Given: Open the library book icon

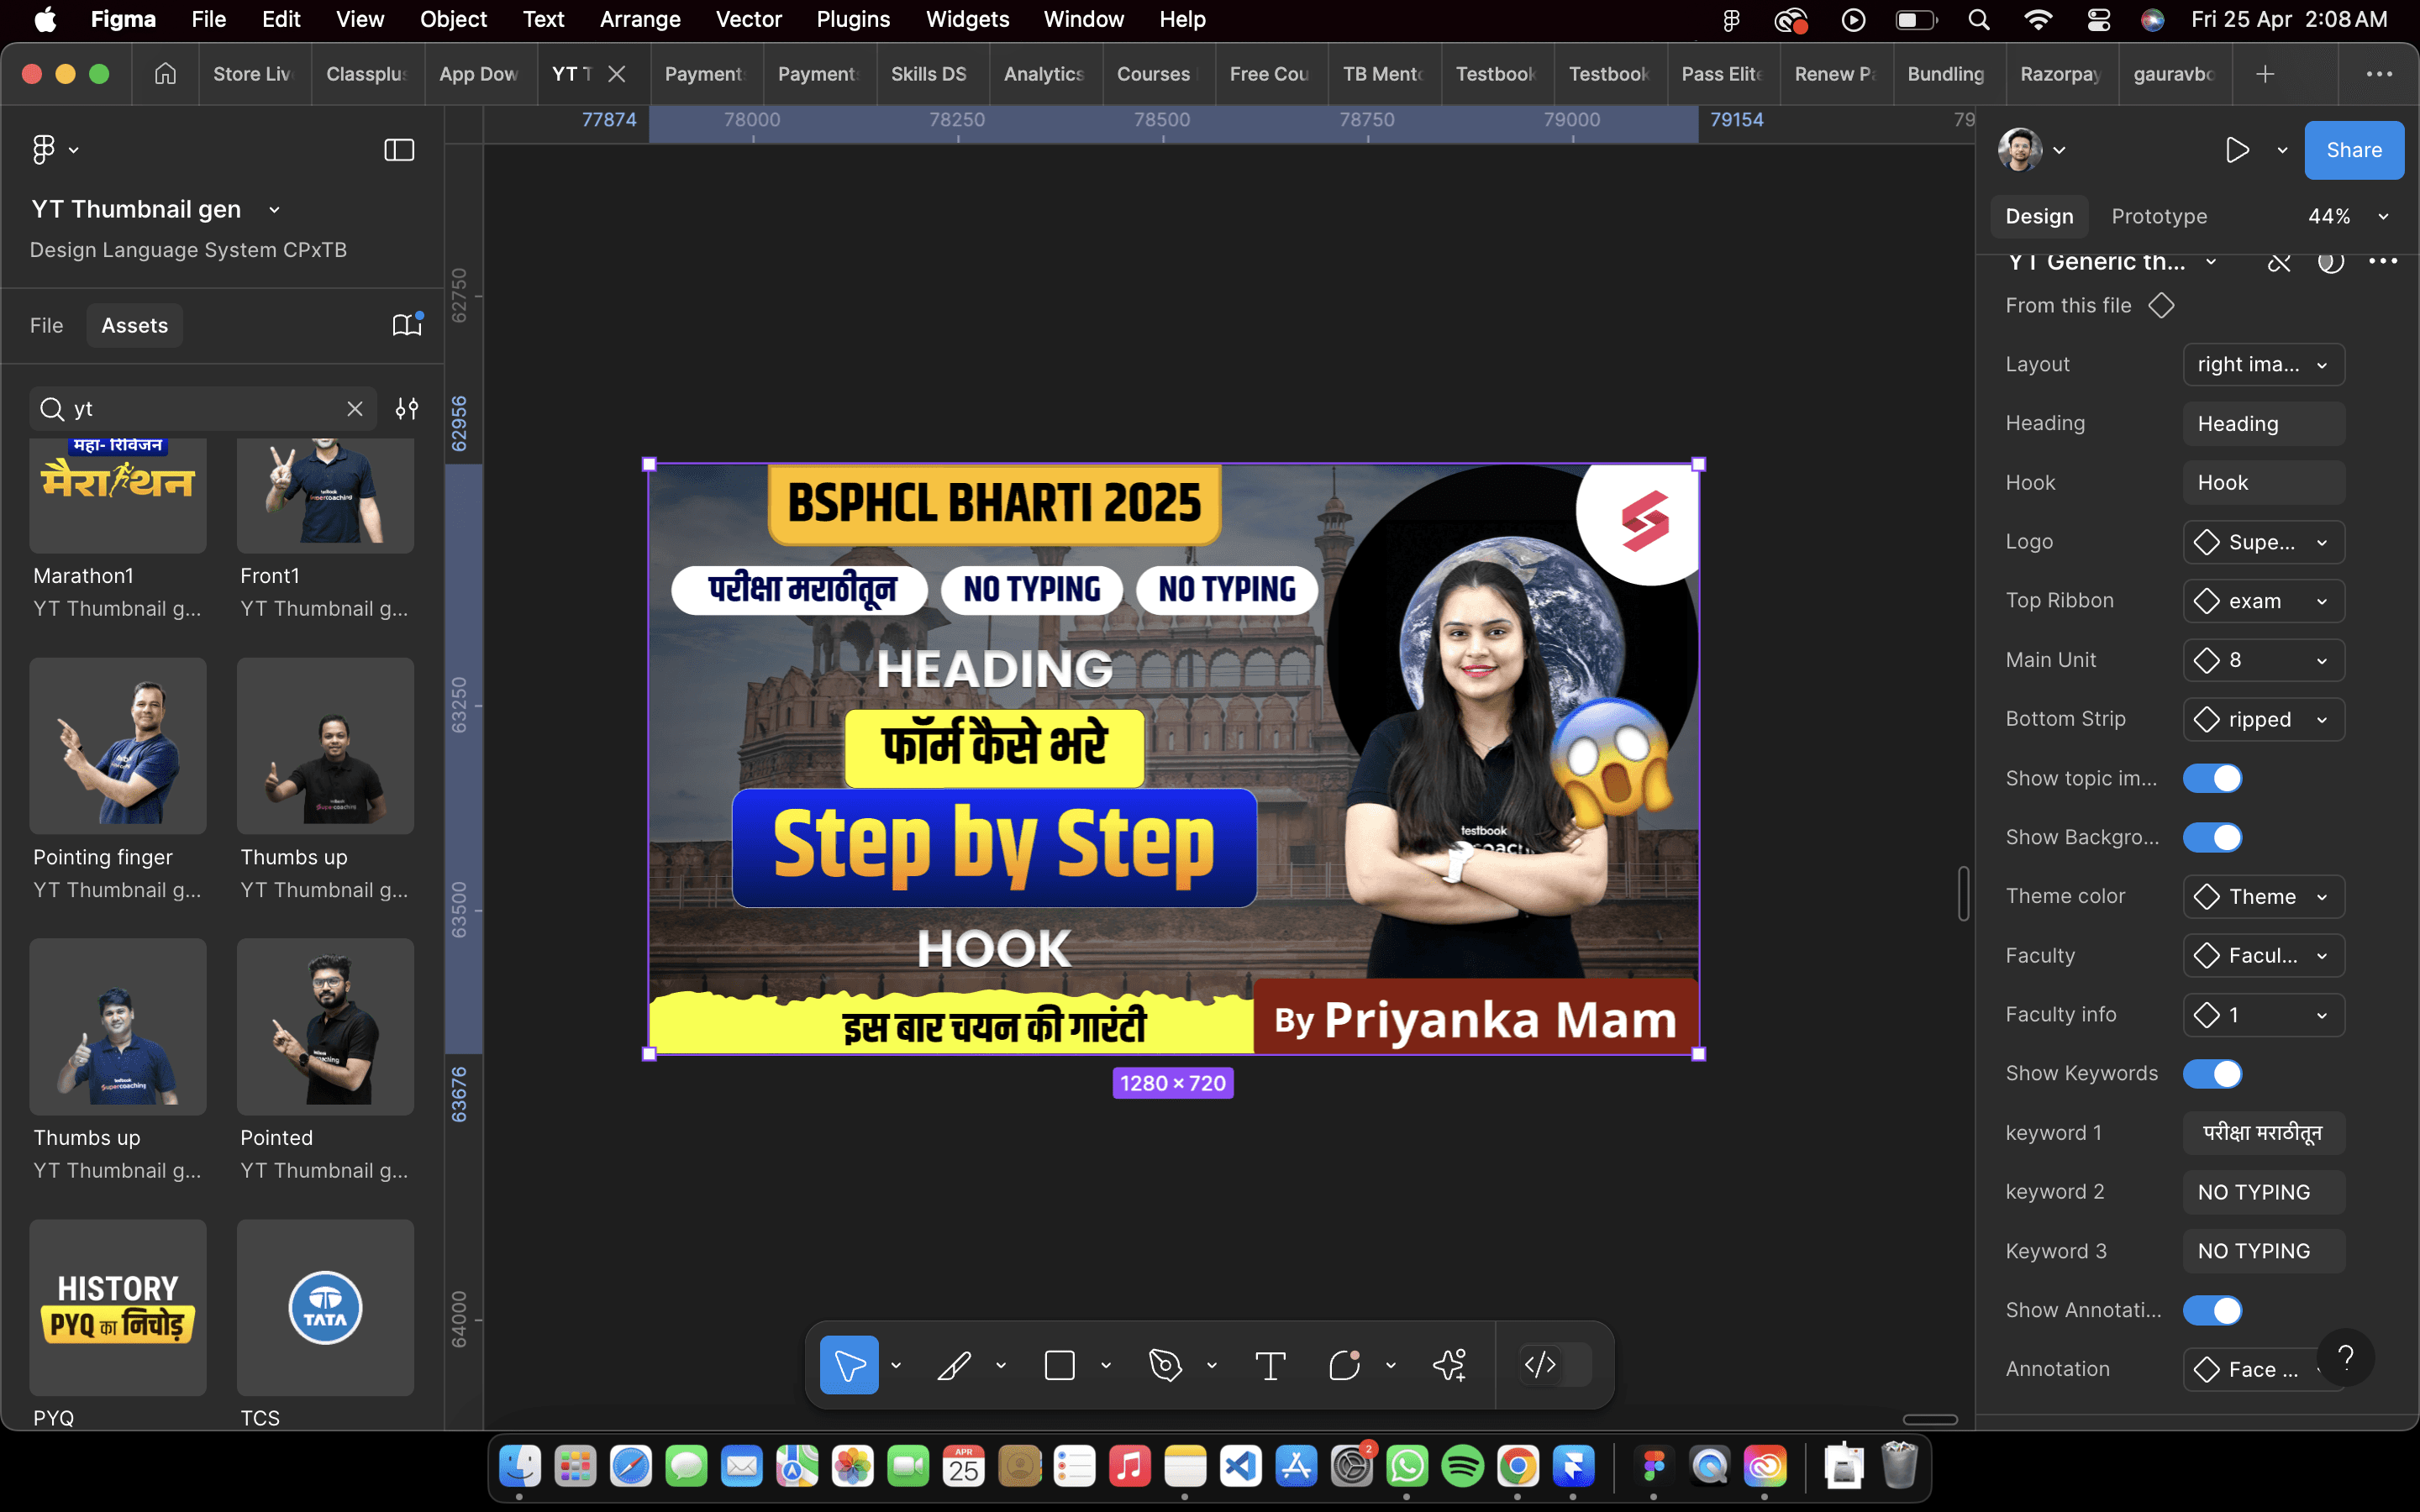Looking at the screenshot, I should click(406, 325).
